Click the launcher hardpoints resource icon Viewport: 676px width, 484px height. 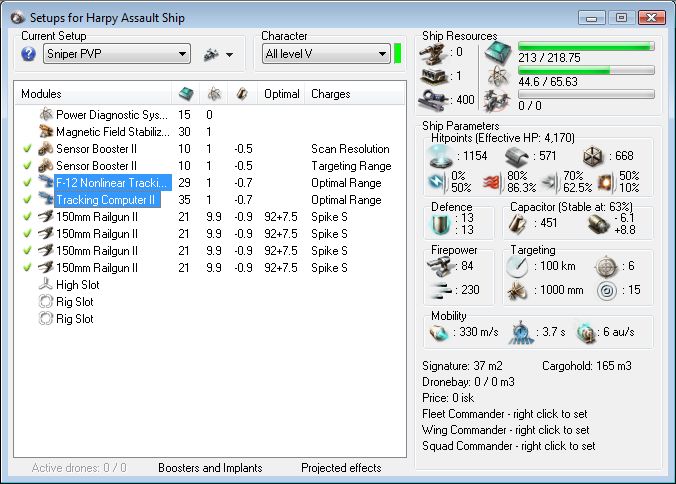[x=434, y=77]
